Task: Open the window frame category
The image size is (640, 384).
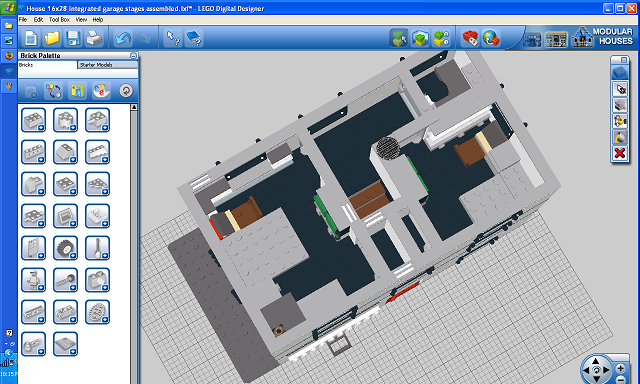Action: (65, 216)
